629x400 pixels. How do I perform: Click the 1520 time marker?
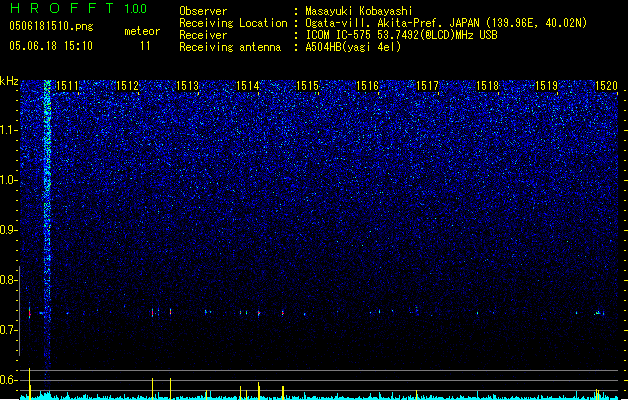606,86
